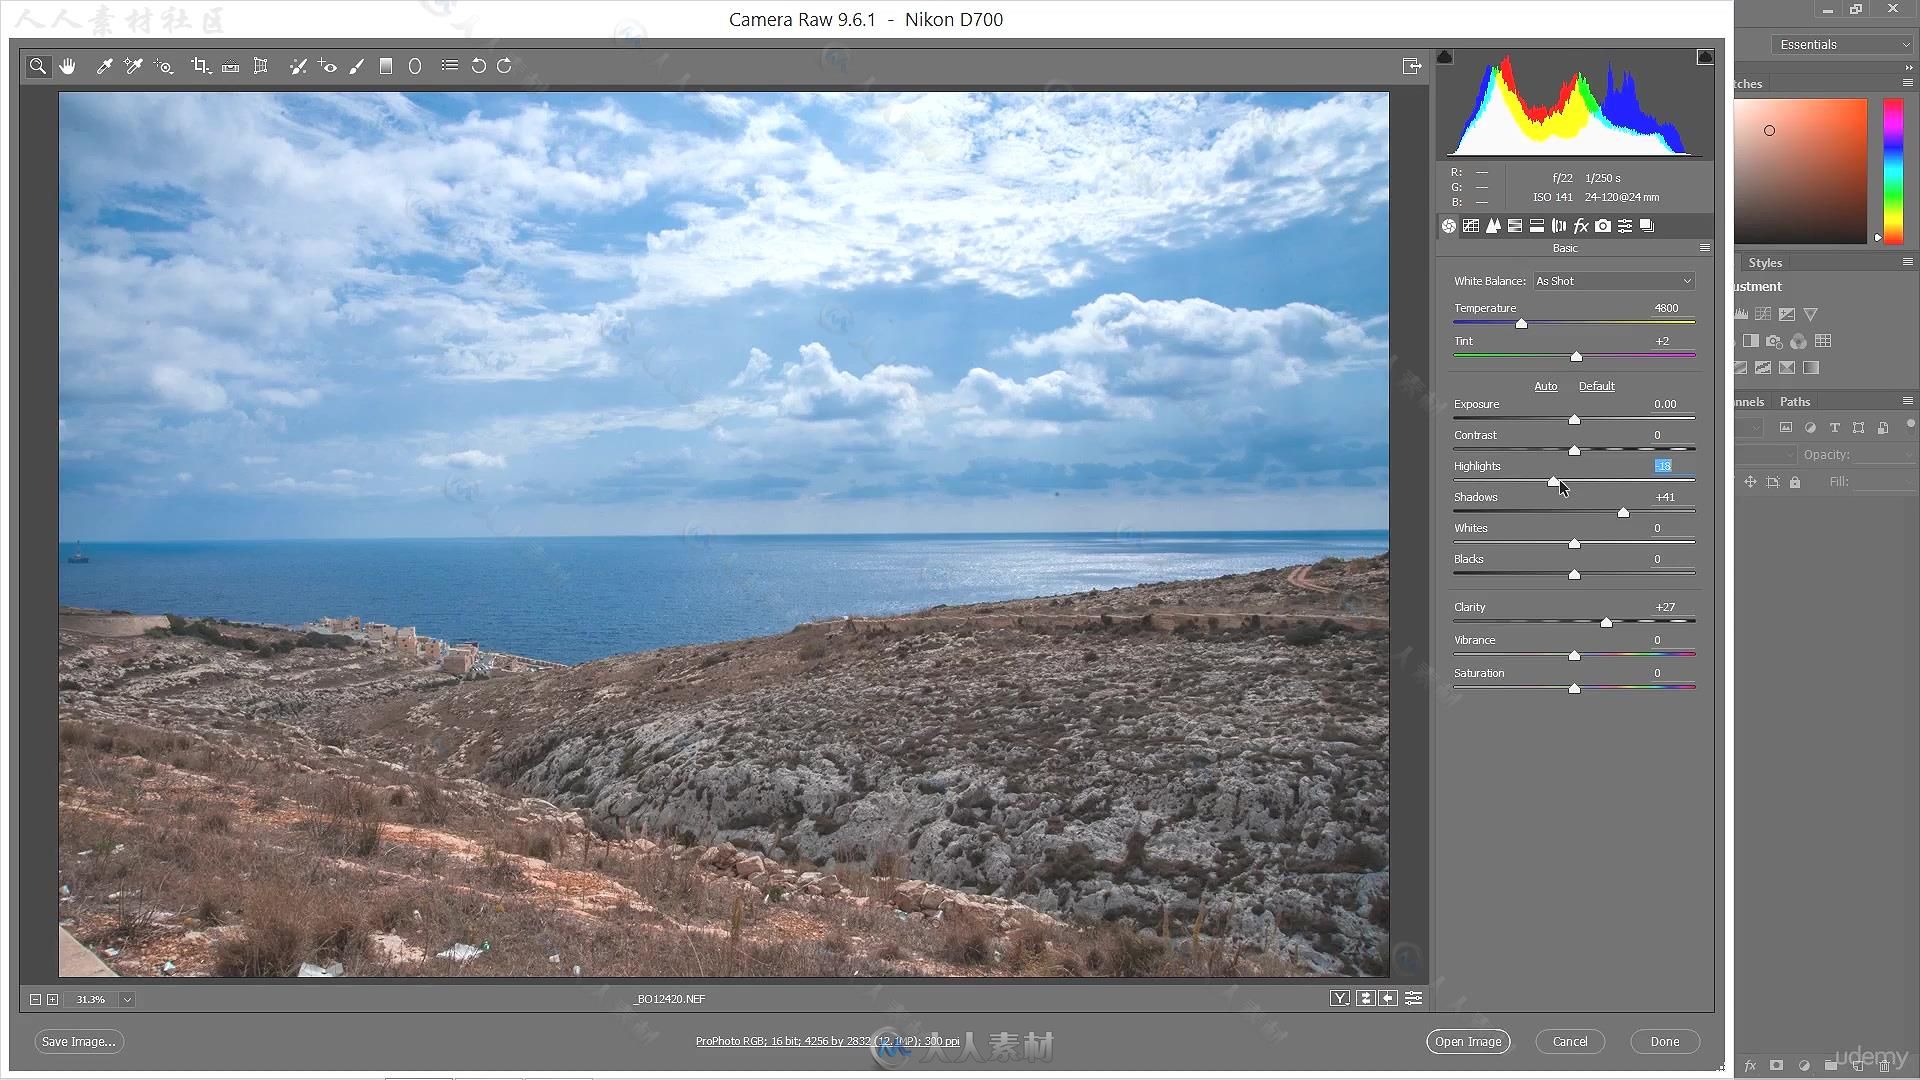The image size is (1920, 1080).
Task: Rotate image 90 degrees counter-clockwise
Action: [479, 66]
